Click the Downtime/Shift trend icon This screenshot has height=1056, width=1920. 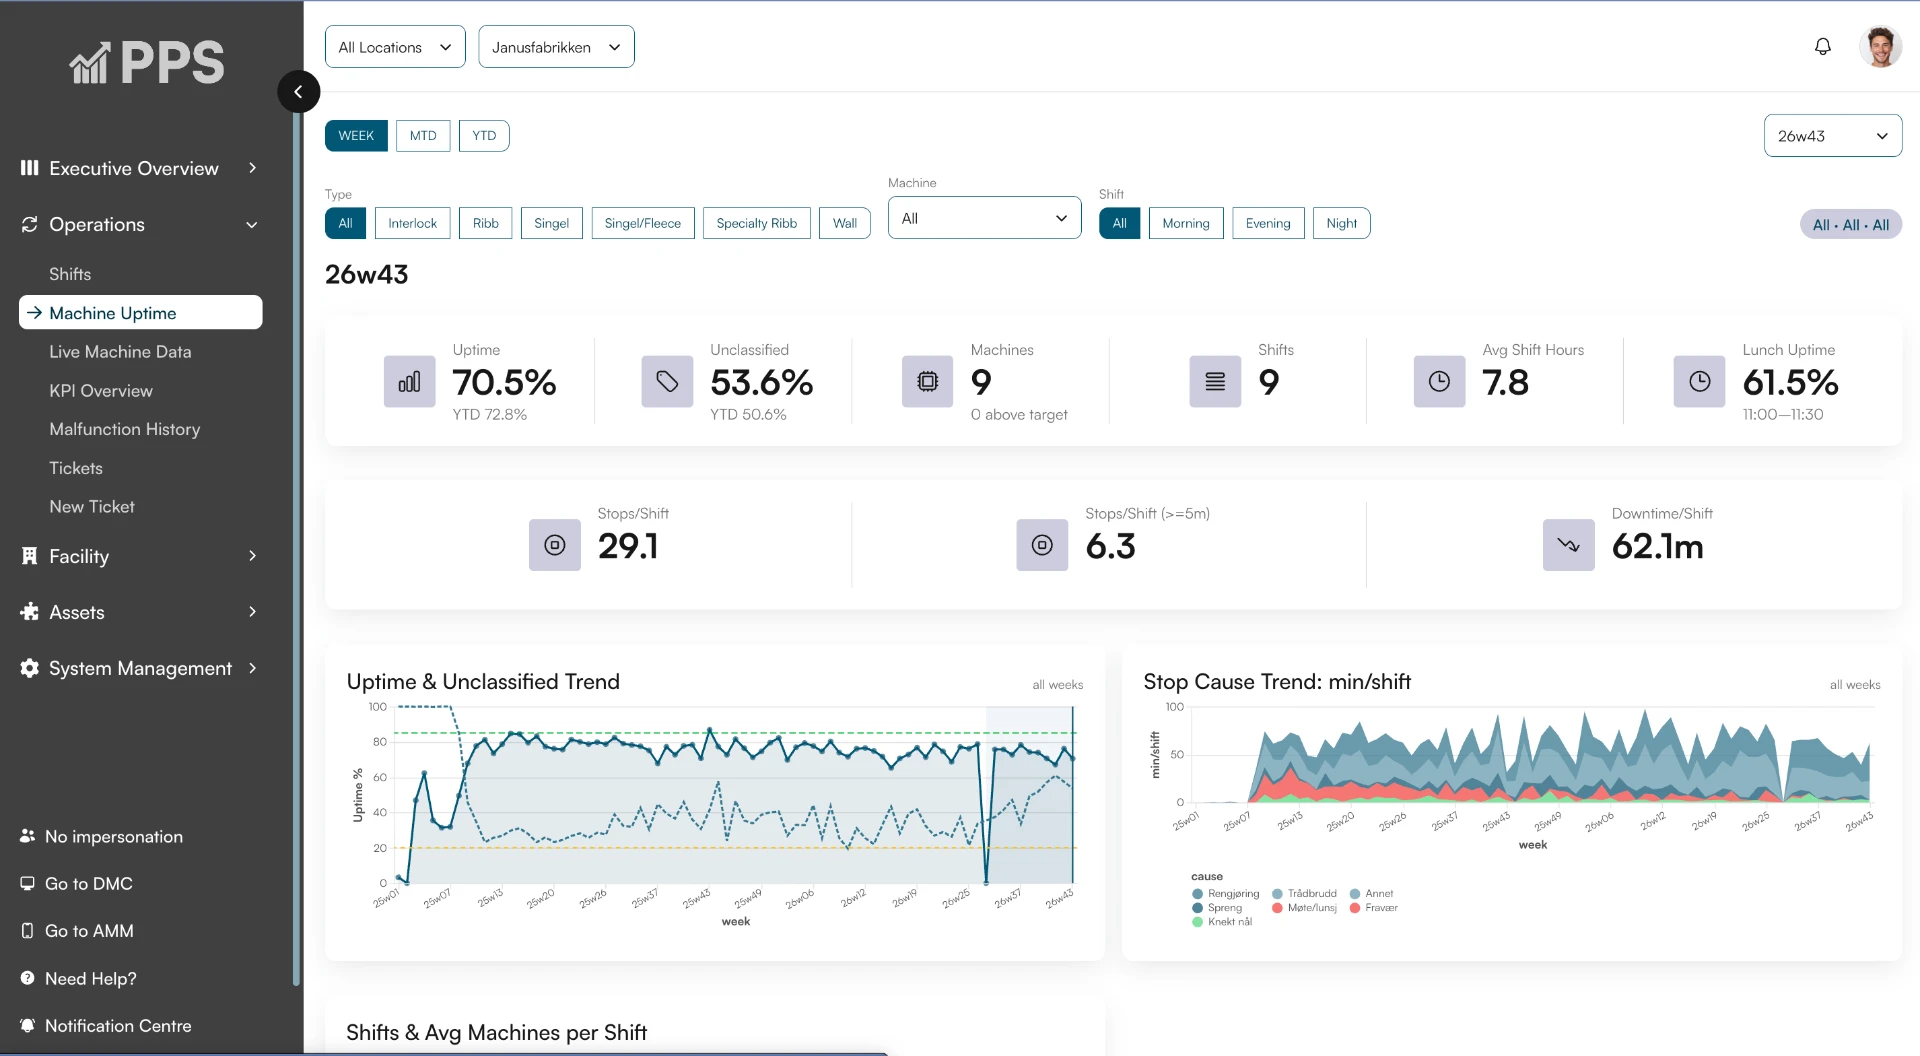(1568, 545)
